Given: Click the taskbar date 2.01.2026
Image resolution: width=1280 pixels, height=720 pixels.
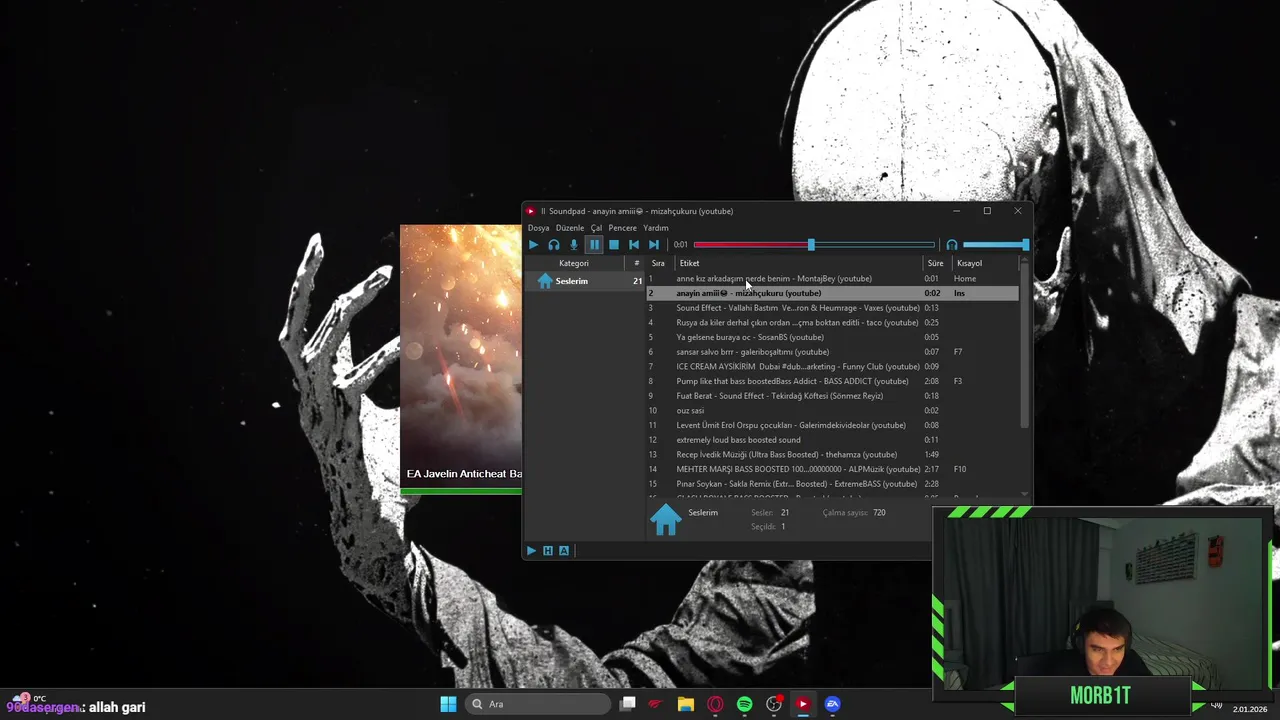Looking at the screenshot, I should [1250, 709].
